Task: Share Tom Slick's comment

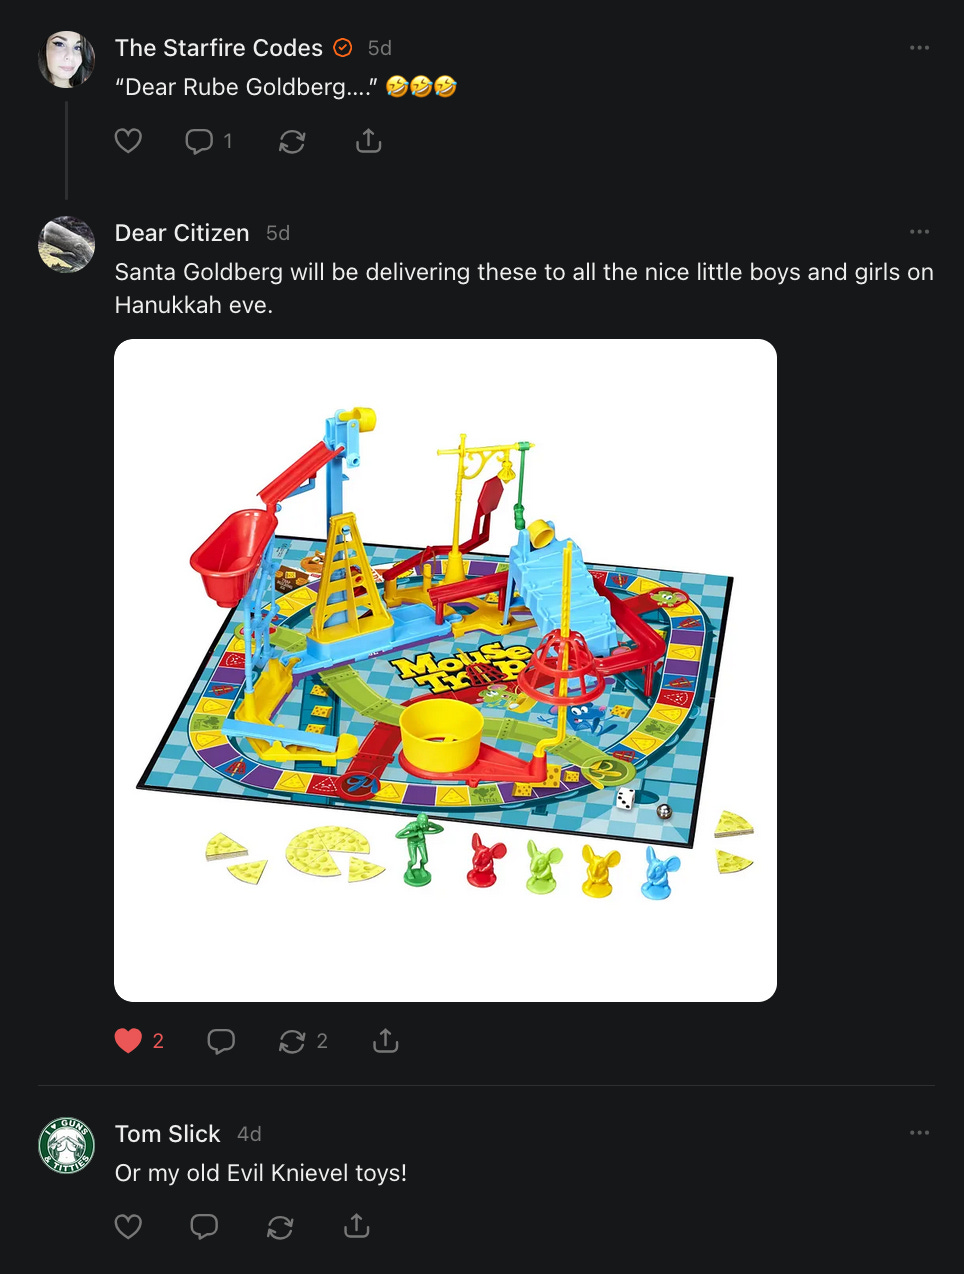Action: click(x=356, y=1226)
